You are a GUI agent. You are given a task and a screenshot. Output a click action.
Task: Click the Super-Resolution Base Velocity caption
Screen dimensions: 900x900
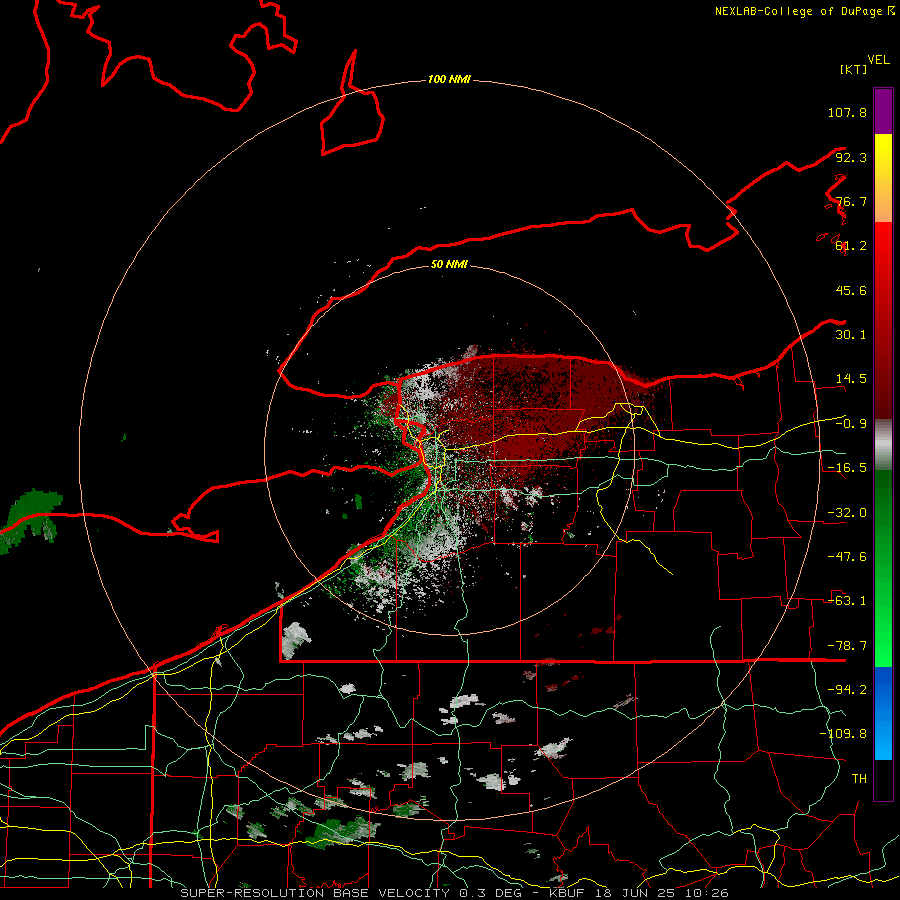click(454, 893)
